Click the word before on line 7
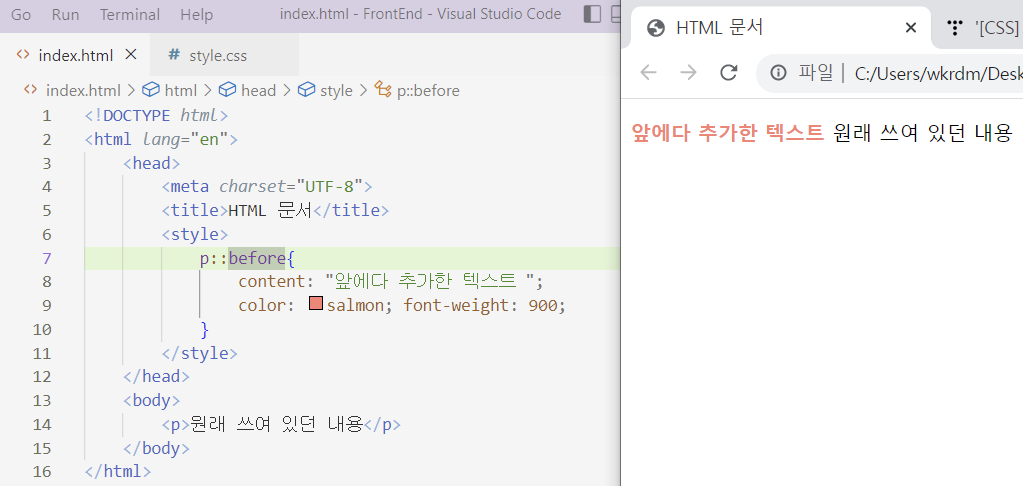This screenshot has height=486, width=1023. click(256, 258)
